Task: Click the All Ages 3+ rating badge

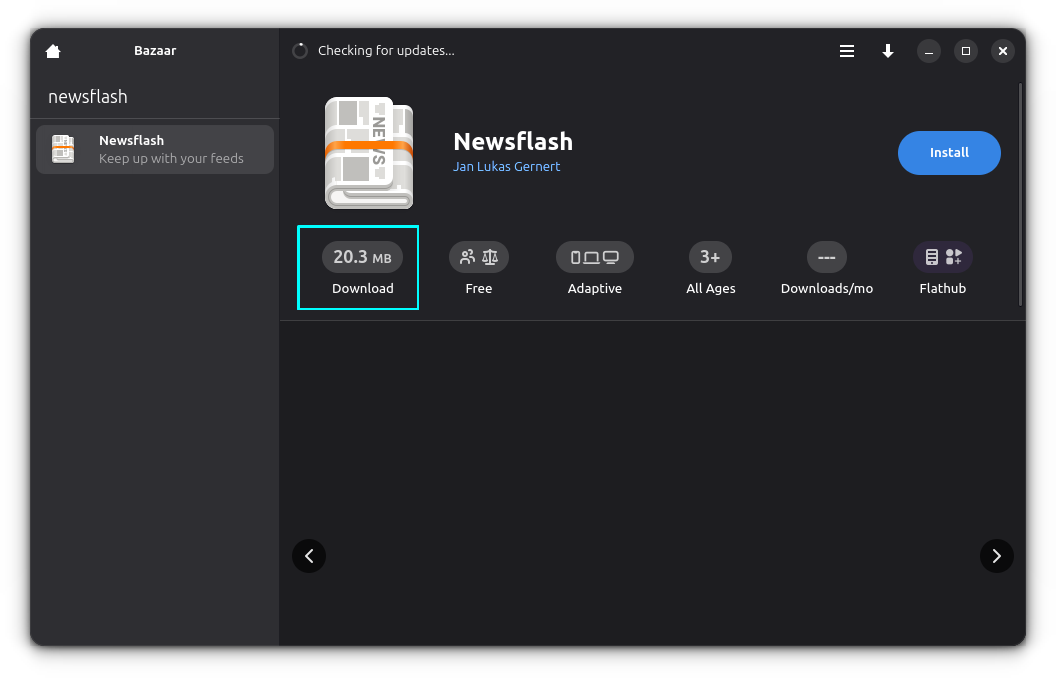Action: point(710,257)
